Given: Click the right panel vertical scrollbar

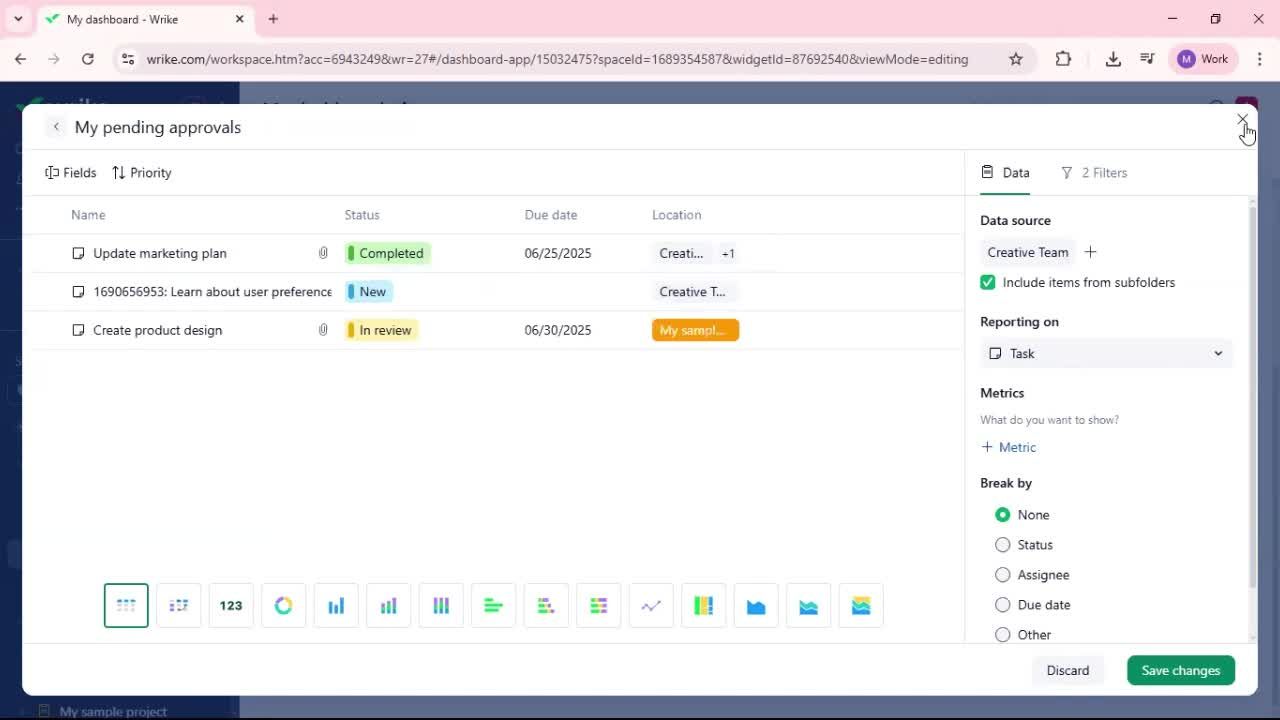Looking at the screenshot, I should tap(1252, 395).
